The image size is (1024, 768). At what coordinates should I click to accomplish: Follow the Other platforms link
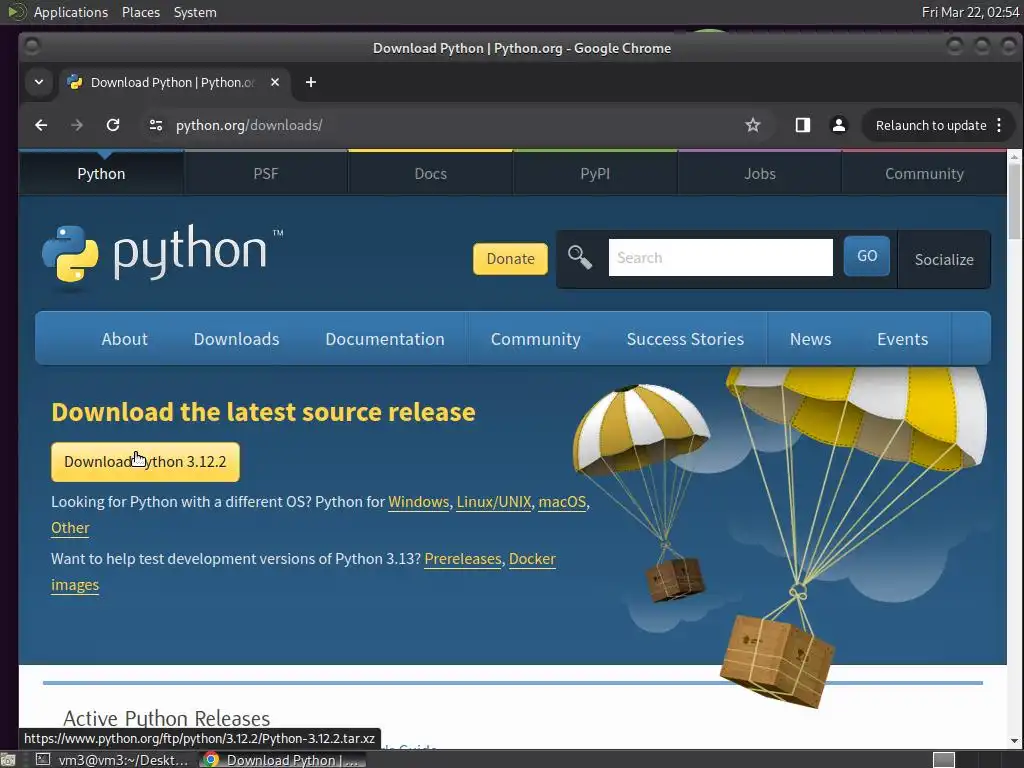[71, 528]
